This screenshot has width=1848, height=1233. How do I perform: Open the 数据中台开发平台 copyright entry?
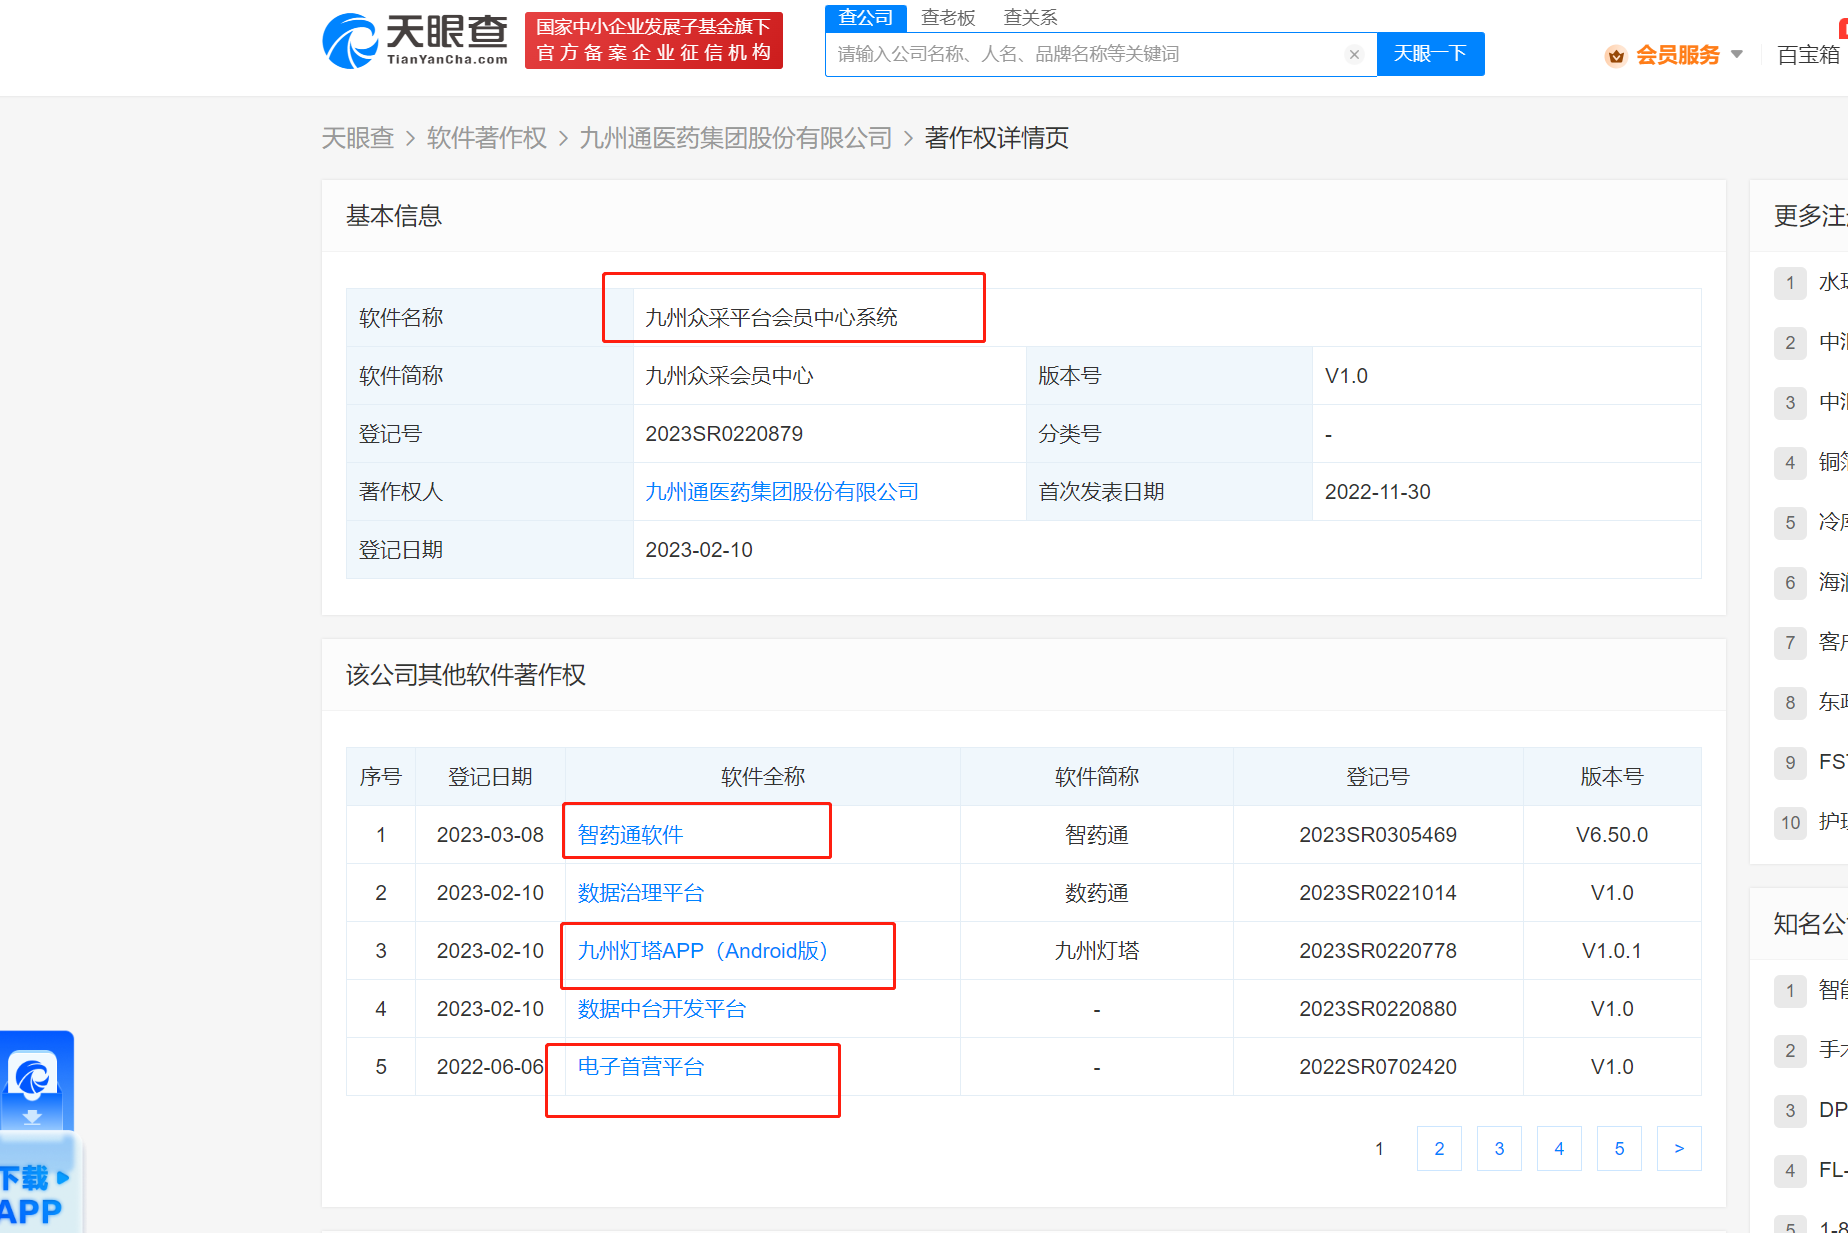[x=662, y=1009]
